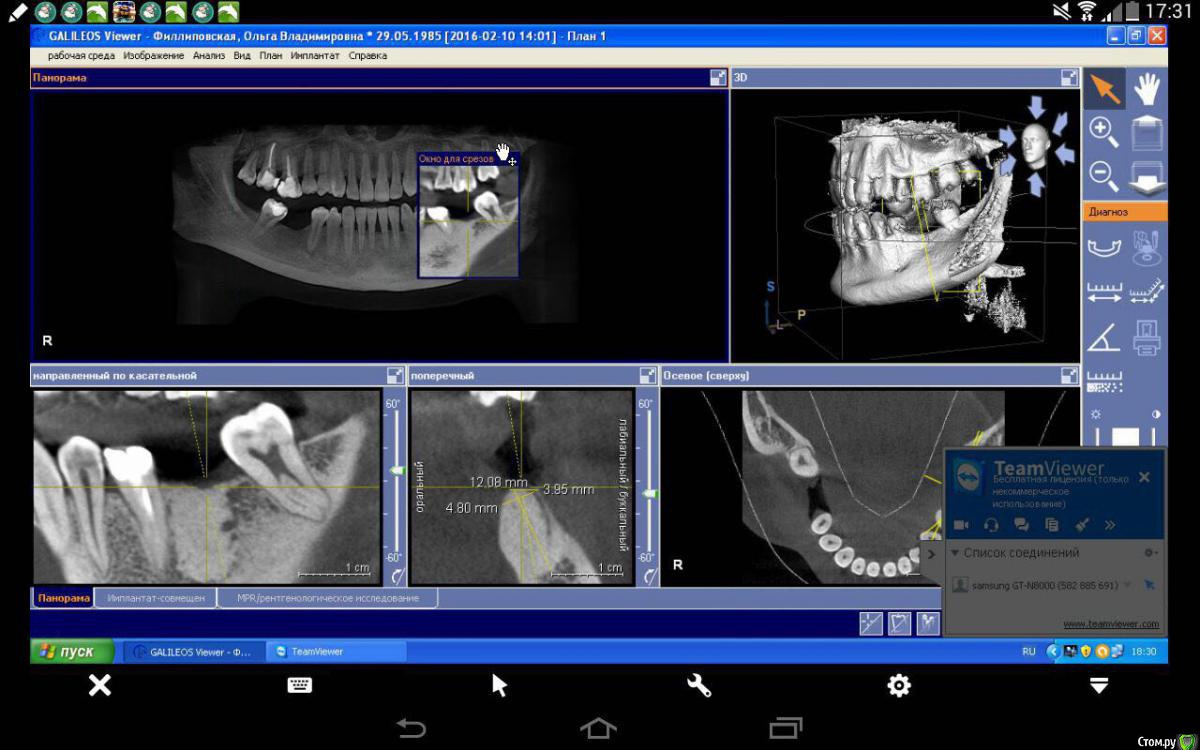Switch to MPR/рентгенологическое исследование tab
This screenshot has width=1200, height=750.
click(327, 598)
